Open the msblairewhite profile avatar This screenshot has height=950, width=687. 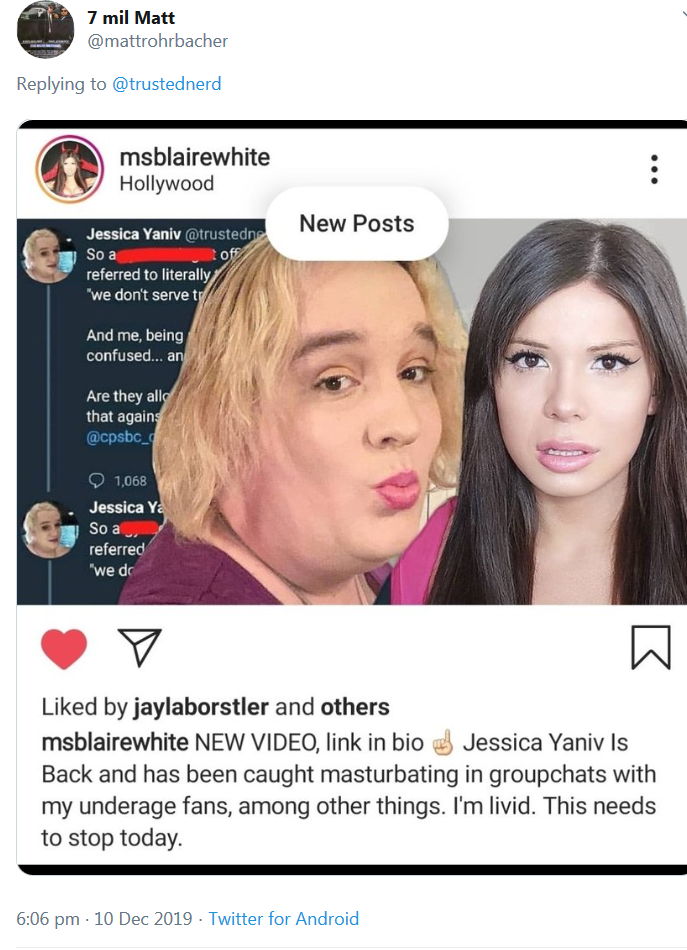click(x=70, y=169)
